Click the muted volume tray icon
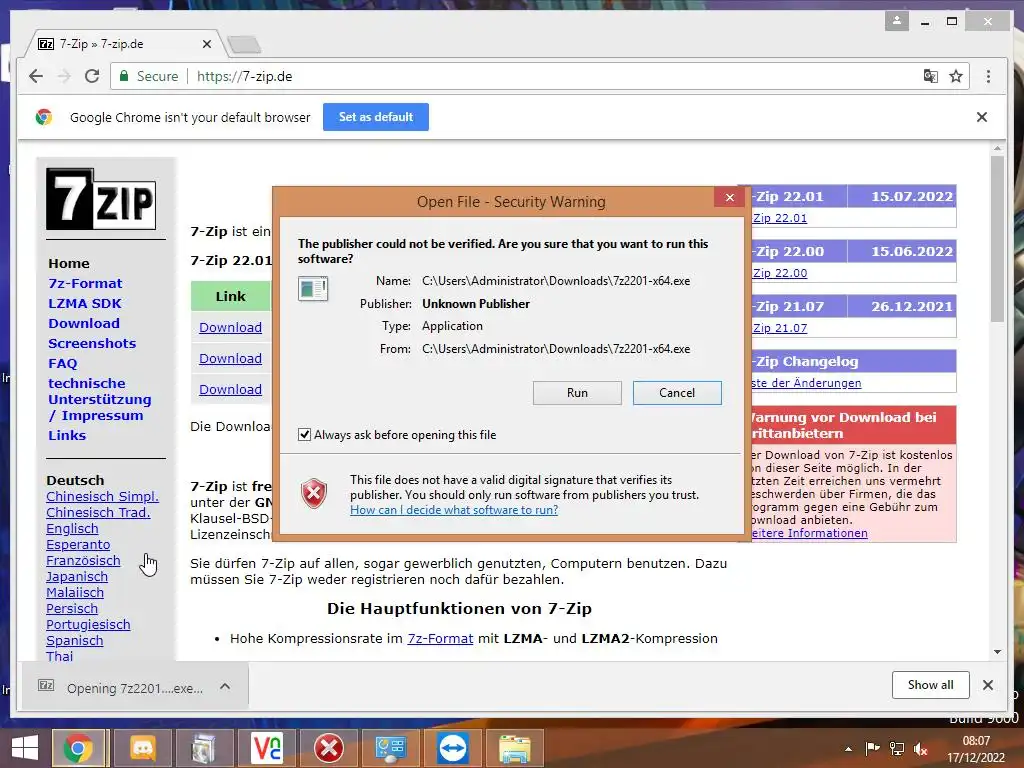This screenshot has width=1024, height=768. 921,749
